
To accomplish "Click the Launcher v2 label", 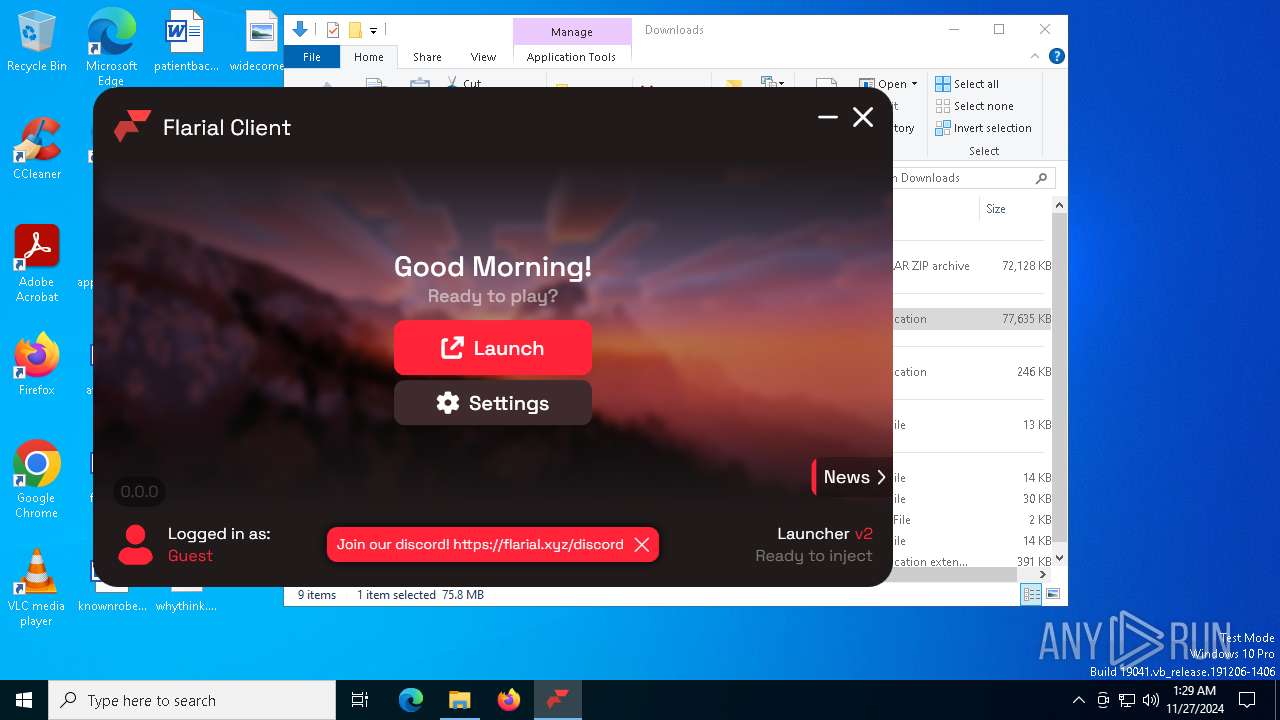I will tap(825, 534).
